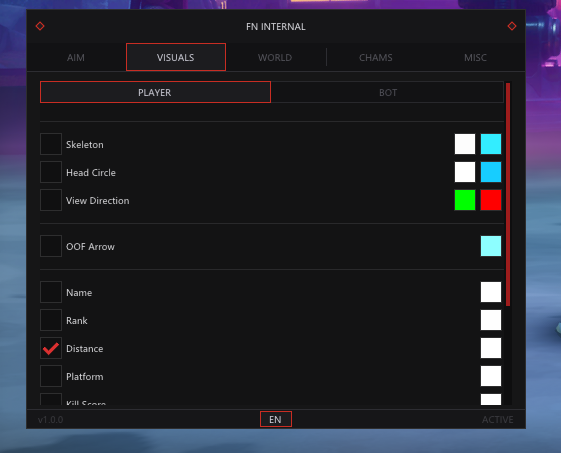This screenshot has height=453, width=561.
Task: Open the green swatch for View Direction
Action: pos(465,200)
